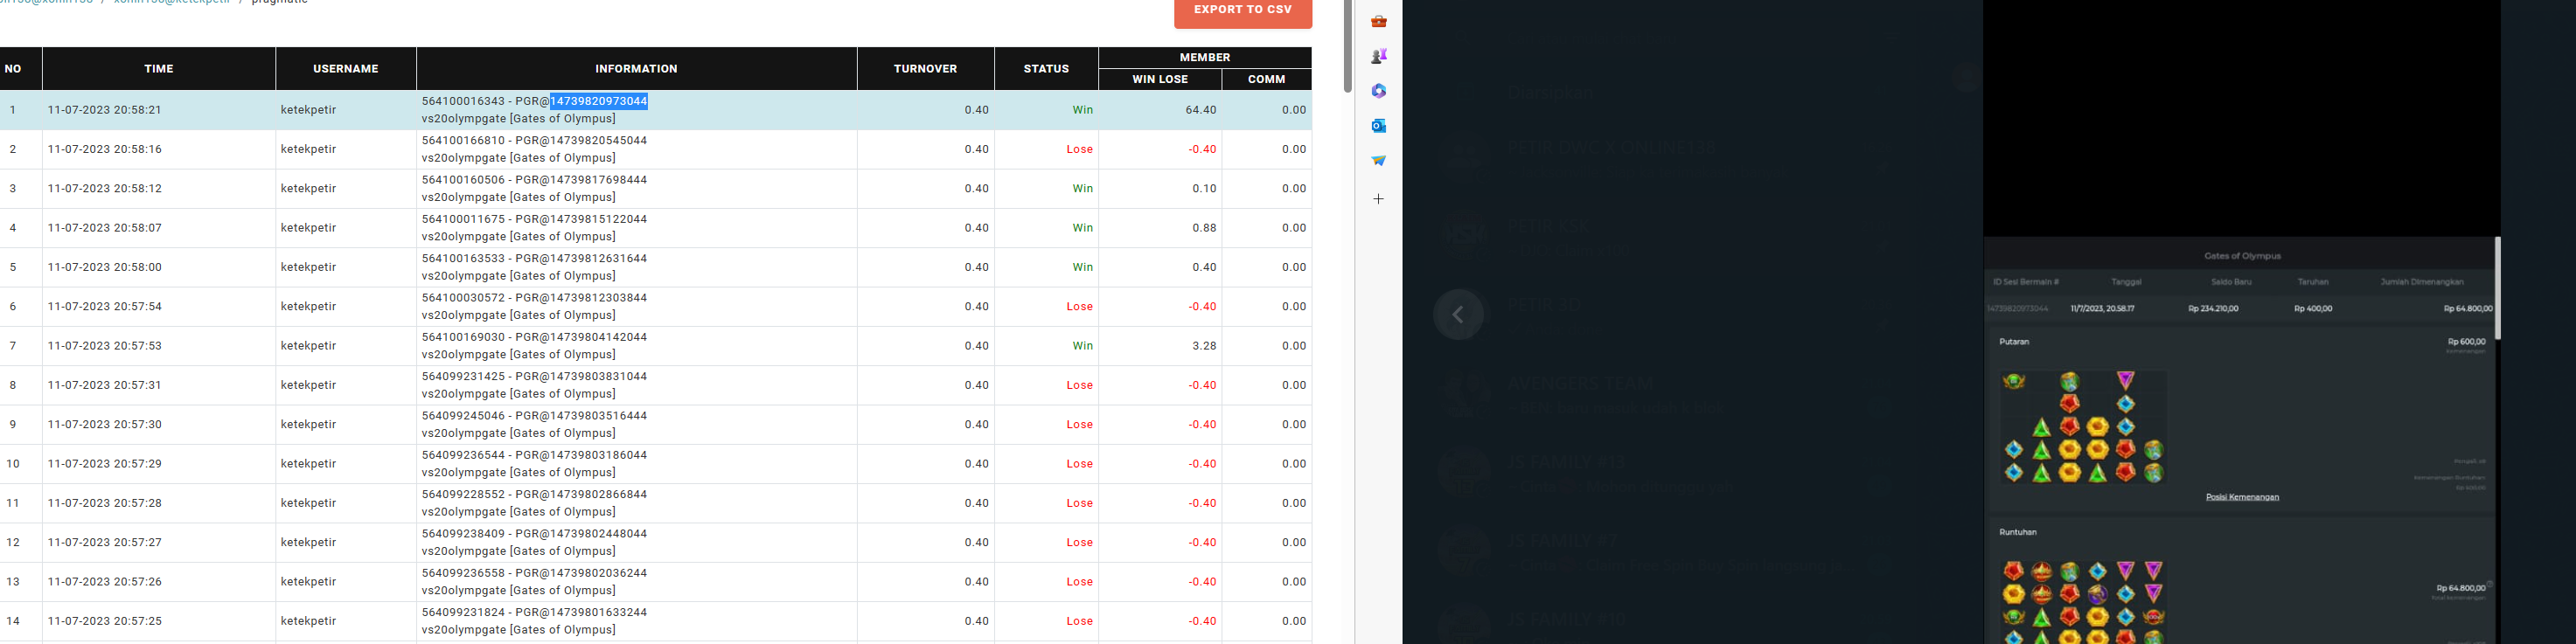Click username ketekpetir in row 10
This screenshot has width=2576, height=644.
coord(308,464)
